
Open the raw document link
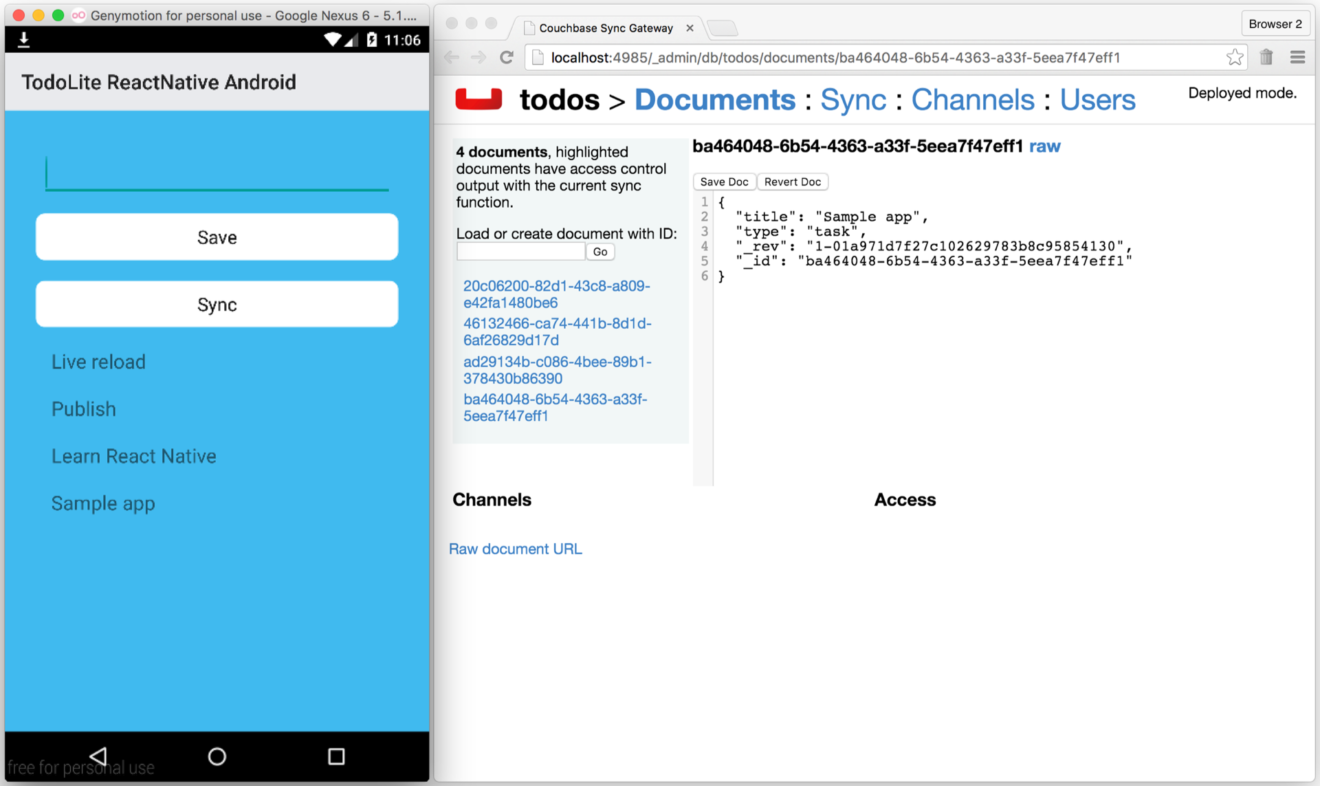[1045, 146]
